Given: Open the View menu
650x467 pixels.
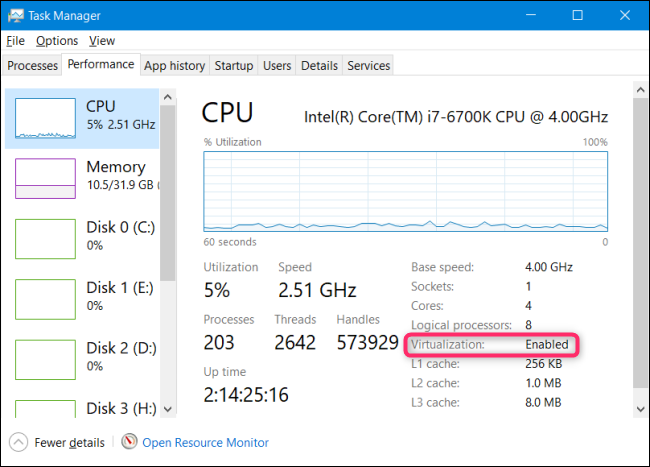Looking at the screenshot, I should pos(102,41).
